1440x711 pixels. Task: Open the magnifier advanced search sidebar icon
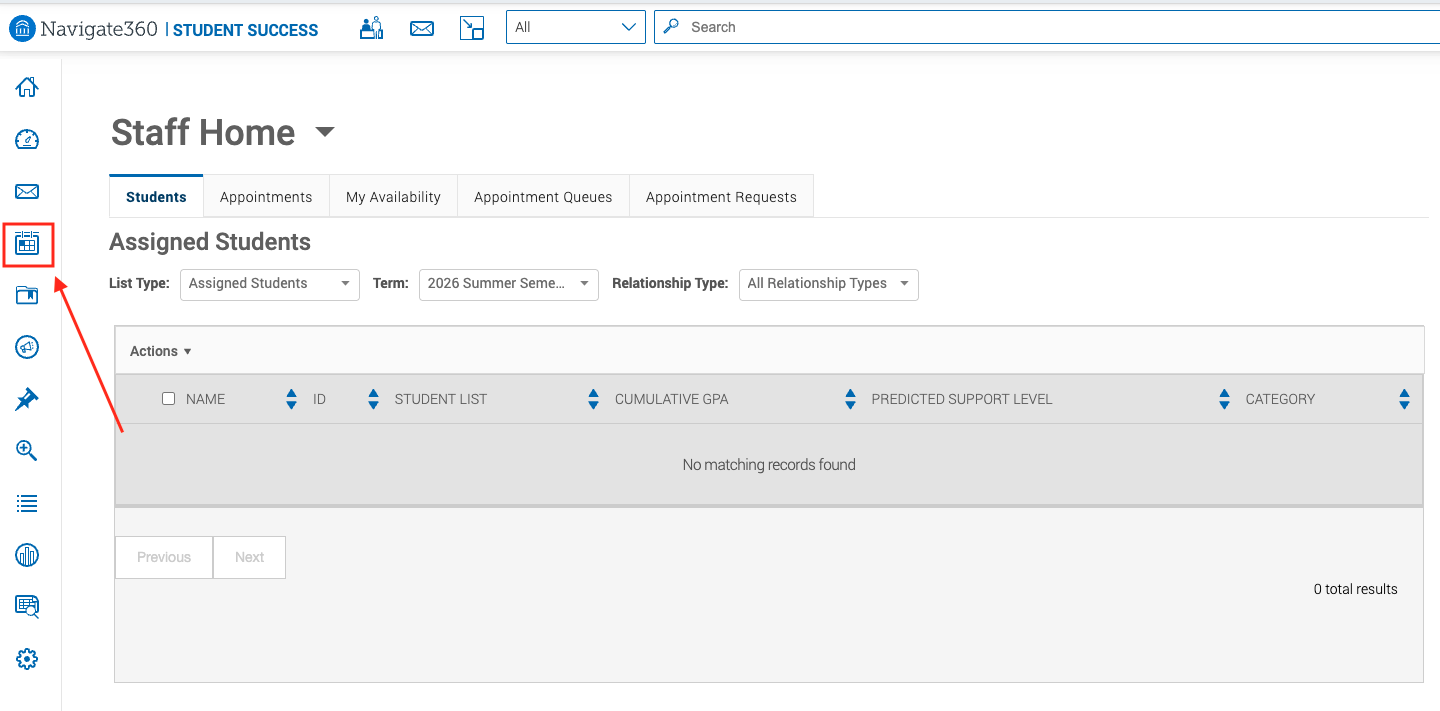[x=27, y=451]
